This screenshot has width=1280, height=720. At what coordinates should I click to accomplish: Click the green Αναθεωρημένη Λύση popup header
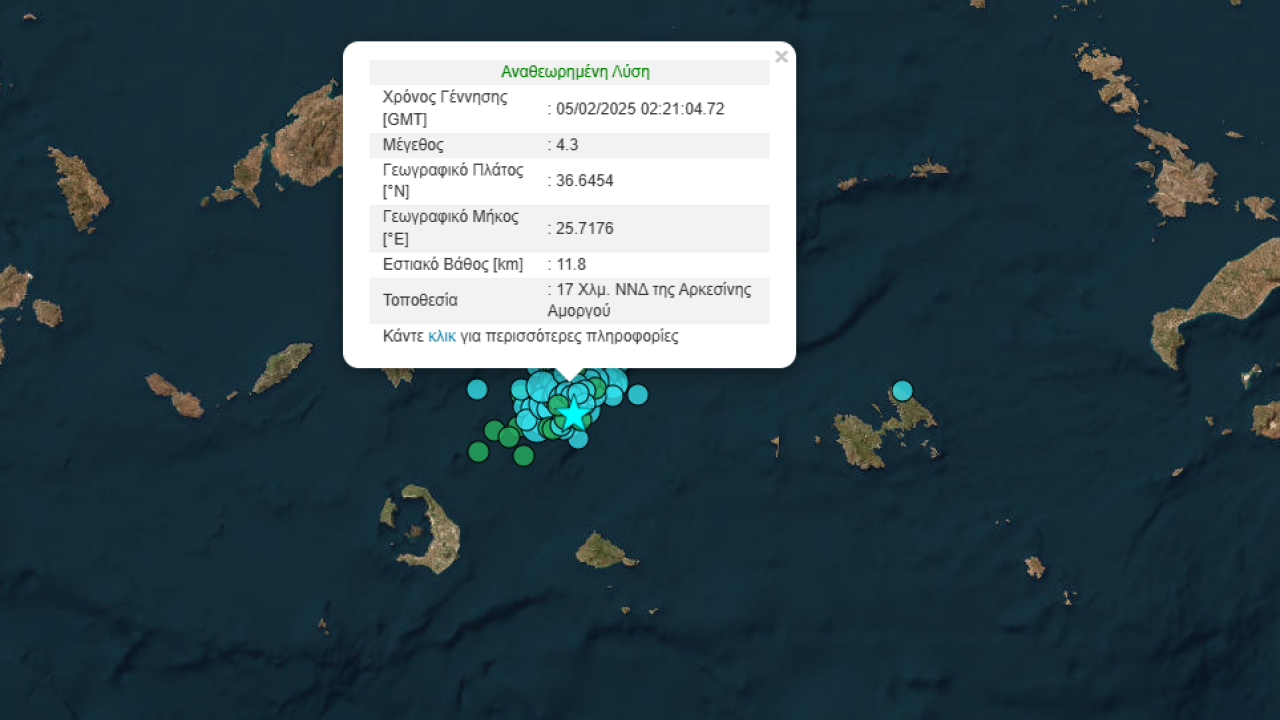575,72
